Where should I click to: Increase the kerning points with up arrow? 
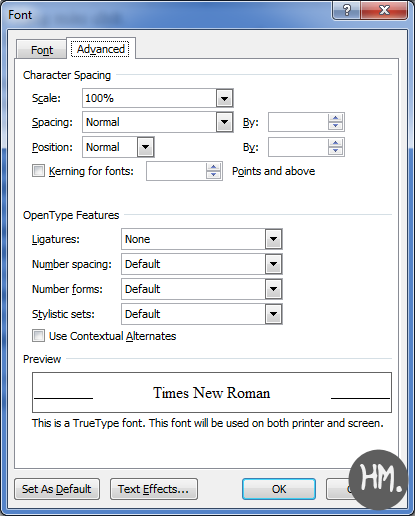213,167
